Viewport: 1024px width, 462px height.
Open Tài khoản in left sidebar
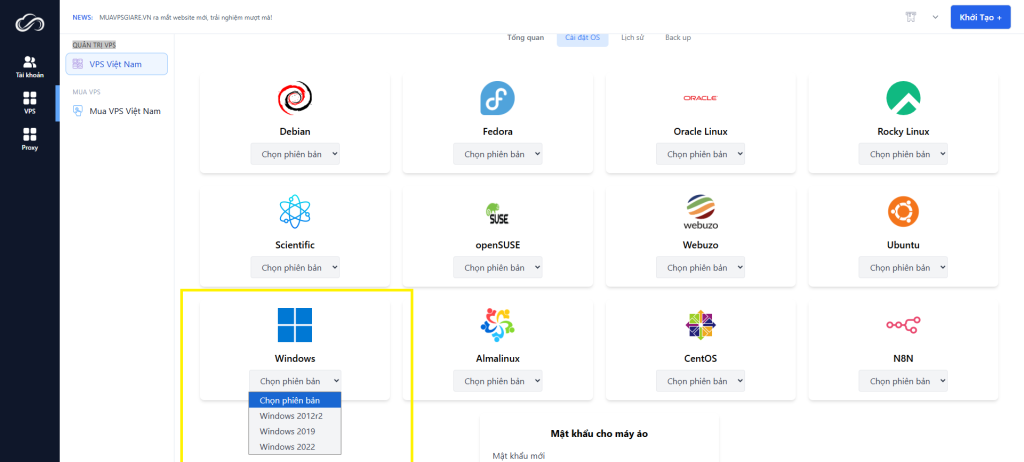click(29, 67)
